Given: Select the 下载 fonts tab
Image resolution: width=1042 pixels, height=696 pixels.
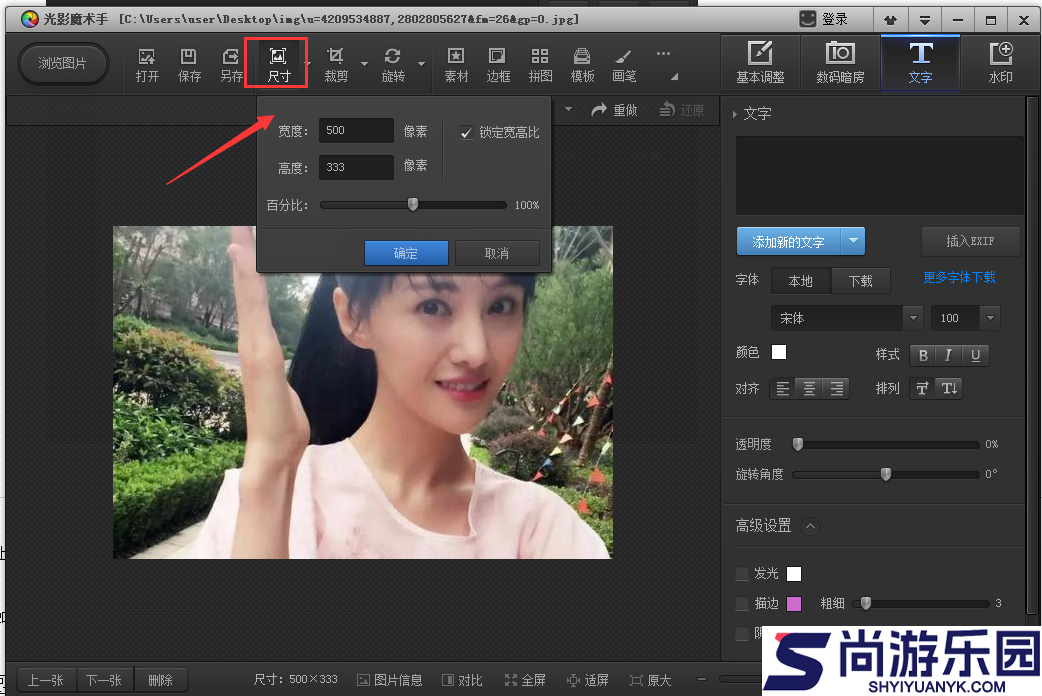Looking at the screenshot, I should [861, 281].
